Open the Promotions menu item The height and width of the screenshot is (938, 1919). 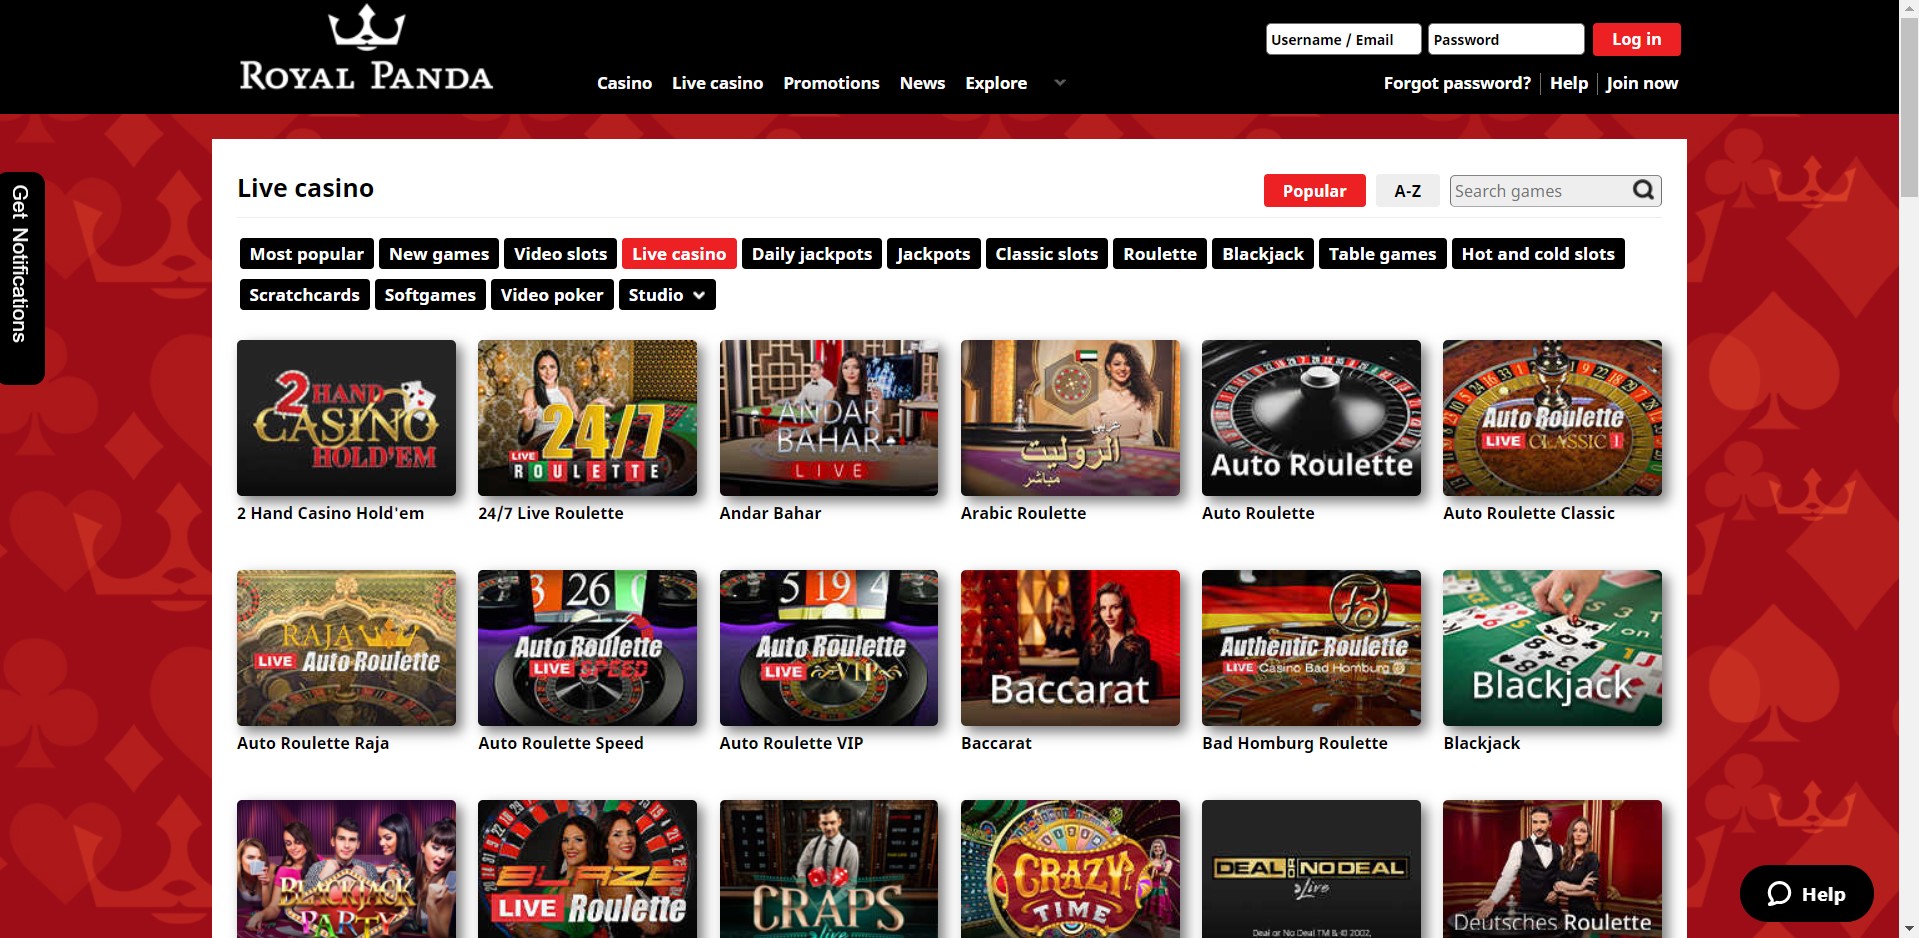coord(831,83)
